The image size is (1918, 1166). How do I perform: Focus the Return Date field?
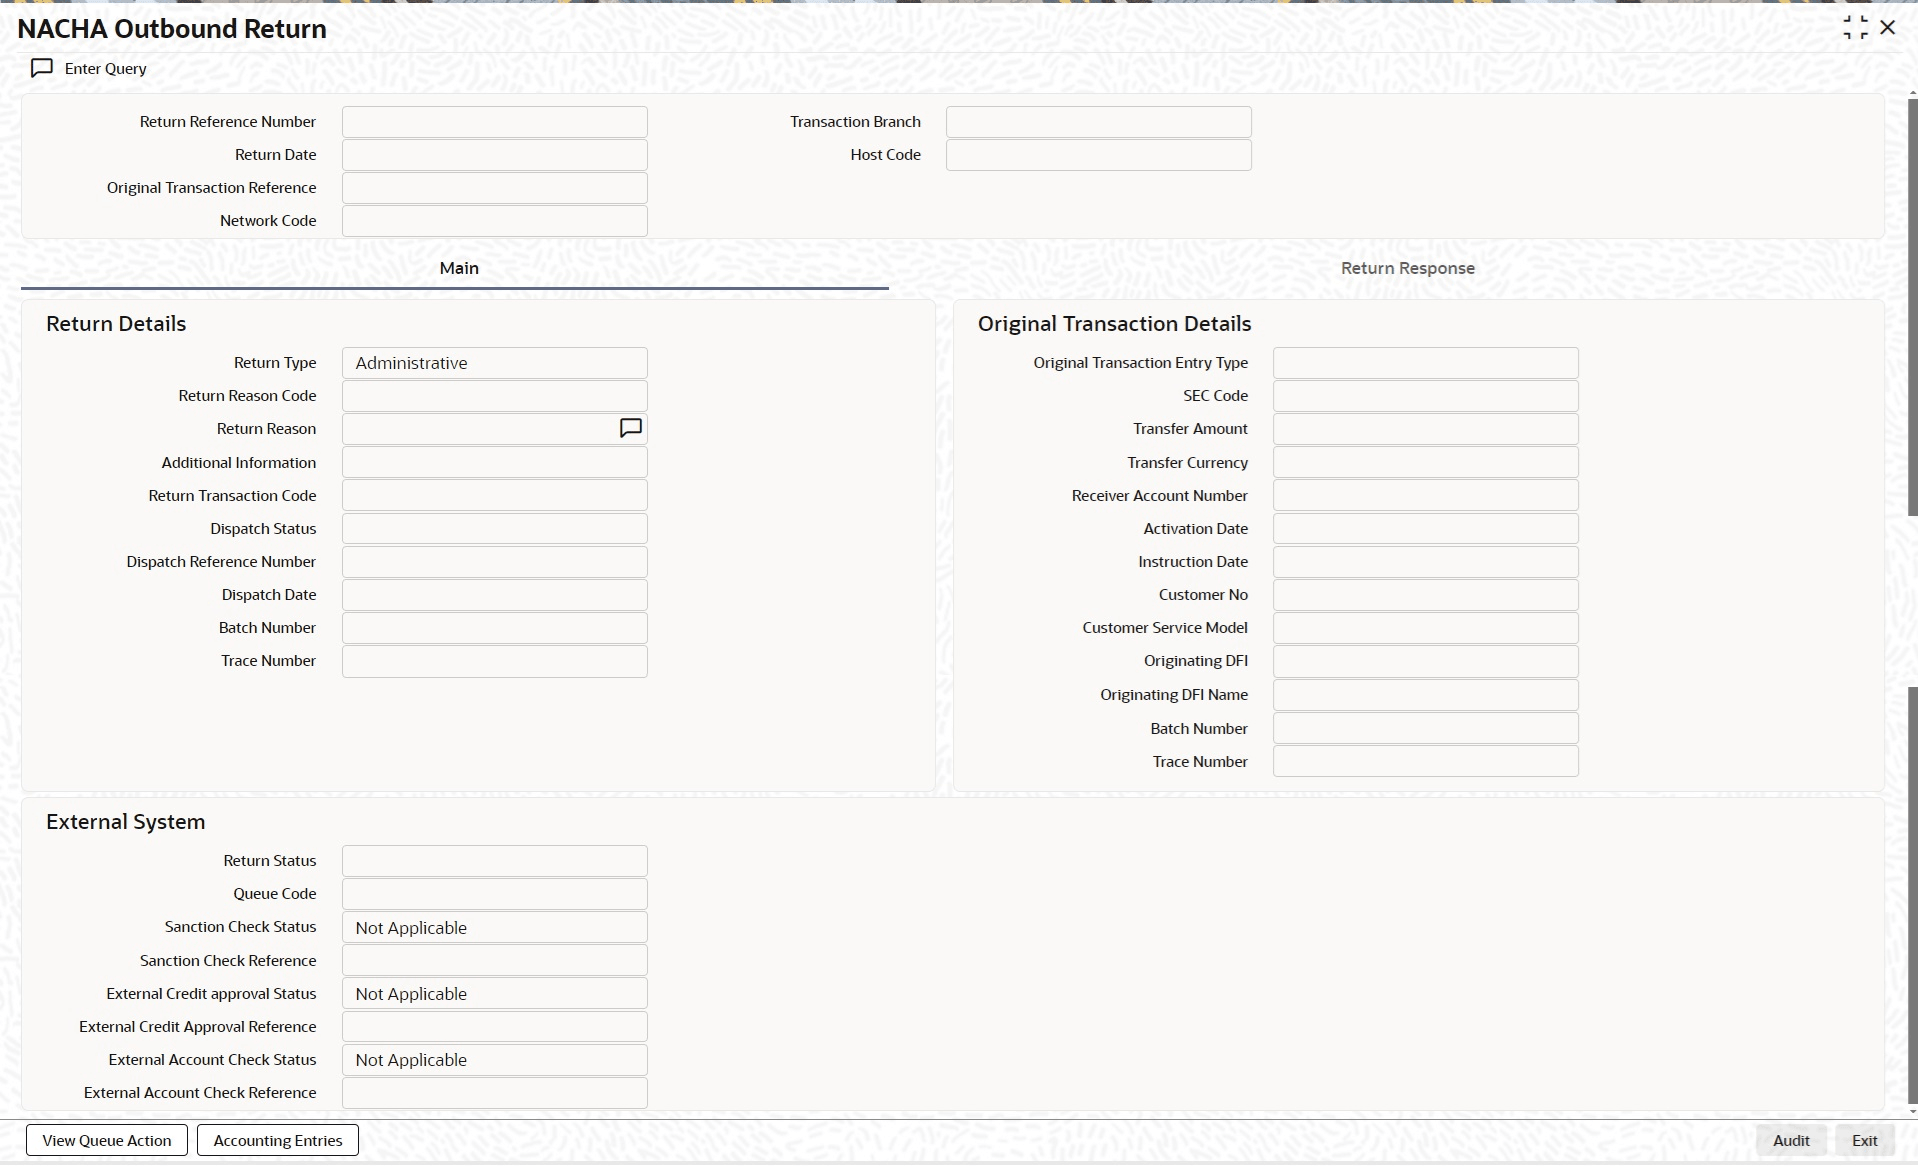(x=495, y=155)
